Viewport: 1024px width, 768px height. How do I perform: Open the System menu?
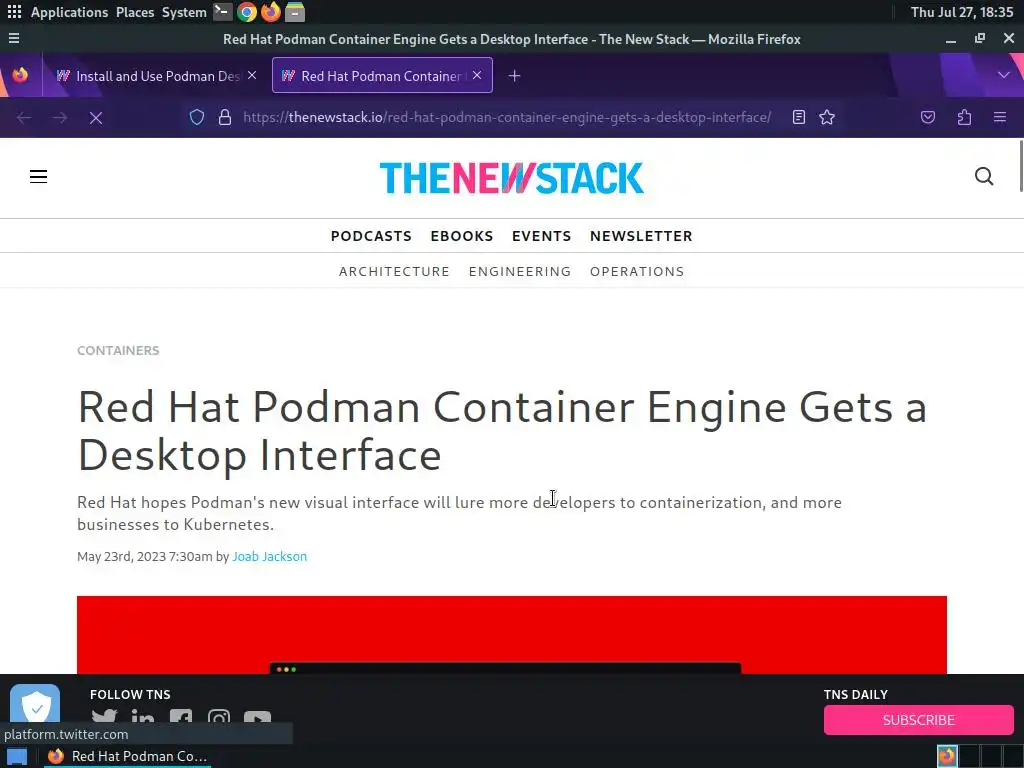click(184, 12)
